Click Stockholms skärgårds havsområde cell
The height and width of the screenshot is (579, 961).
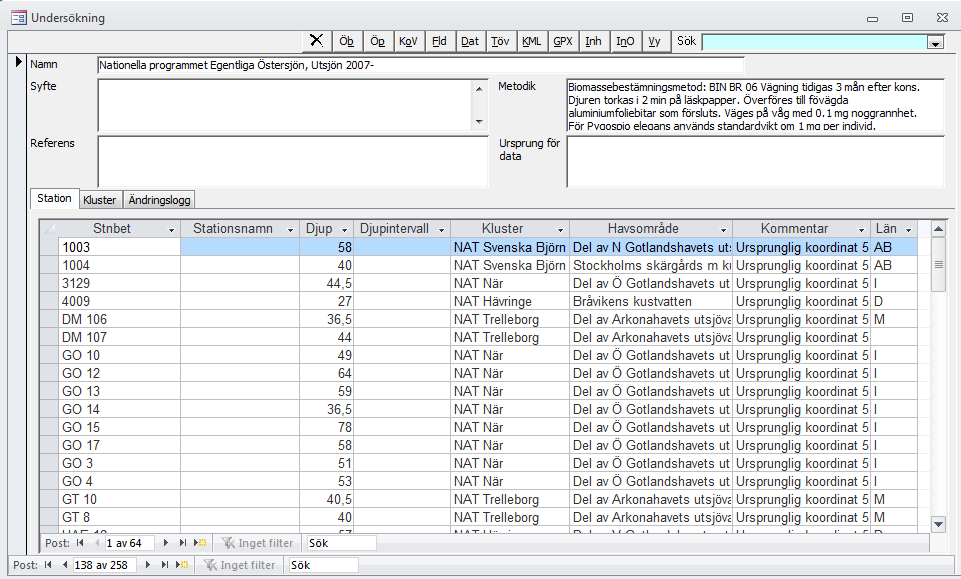tap(651, 265)
